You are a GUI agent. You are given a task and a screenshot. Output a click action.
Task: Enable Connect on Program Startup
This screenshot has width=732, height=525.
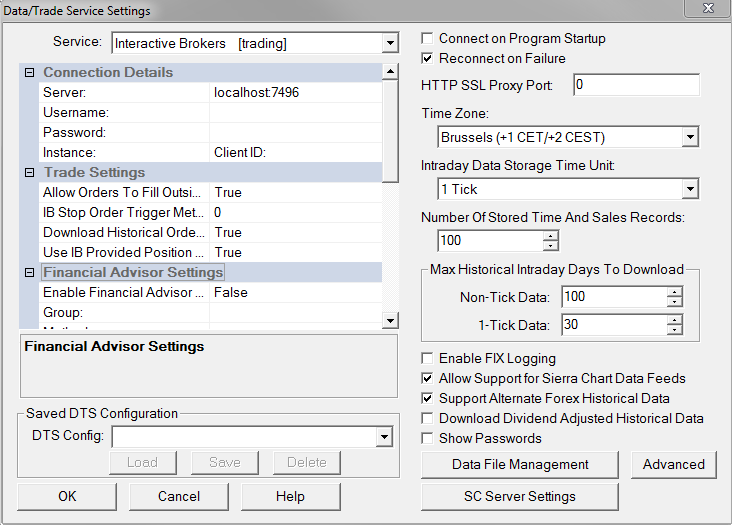[428, 39]
